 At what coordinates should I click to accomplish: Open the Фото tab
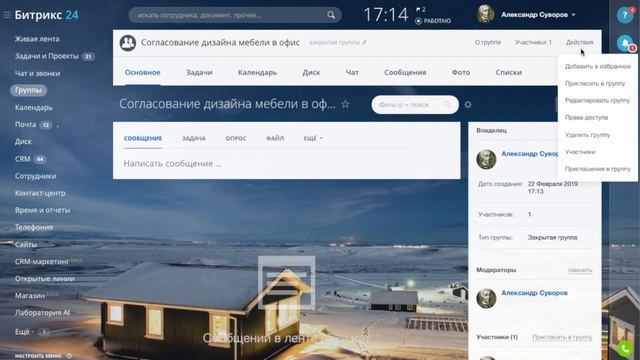(461, 72)
